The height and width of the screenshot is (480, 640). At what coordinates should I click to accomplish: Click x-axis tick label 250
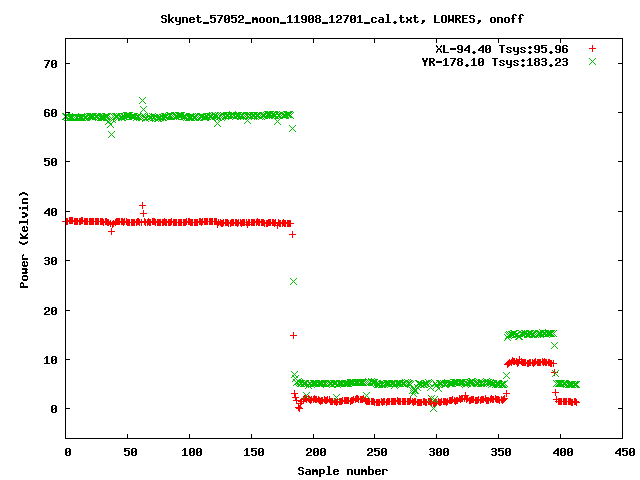(x=377, y=452)
